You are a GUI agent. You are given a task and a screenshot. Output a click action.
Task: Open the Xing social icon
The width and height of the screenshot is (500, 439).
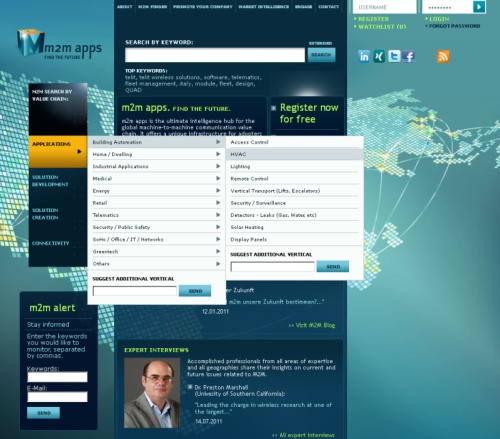pos(379,56)
